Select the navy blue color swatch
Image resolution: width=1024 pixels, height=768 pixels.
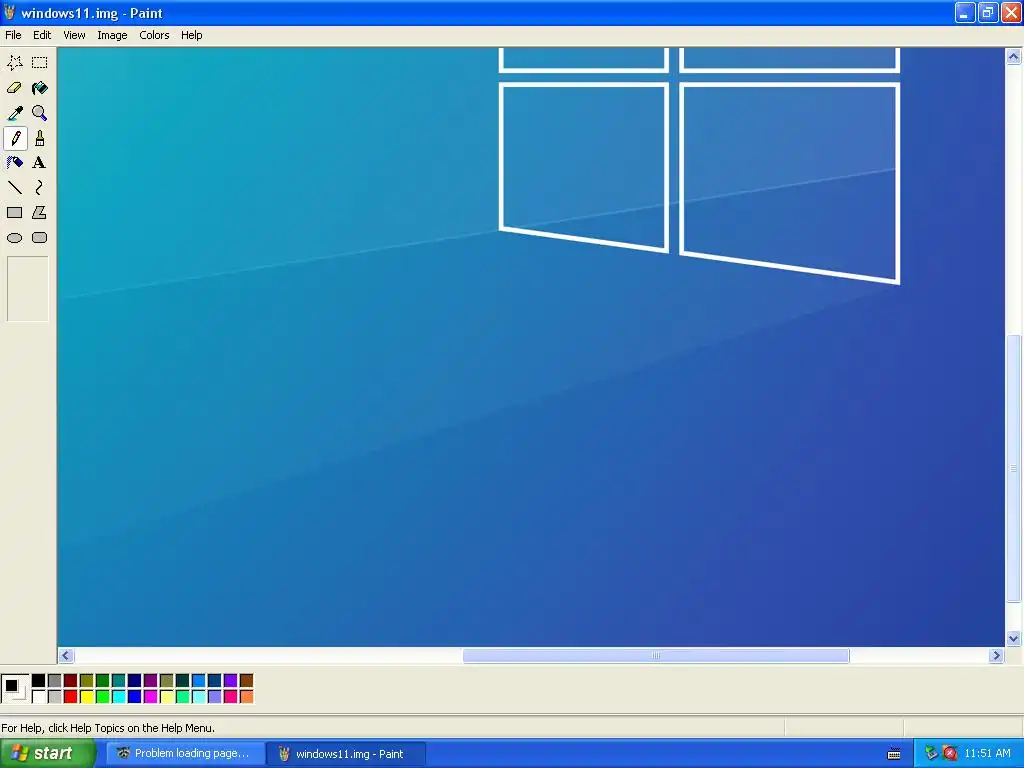(135, 681)
